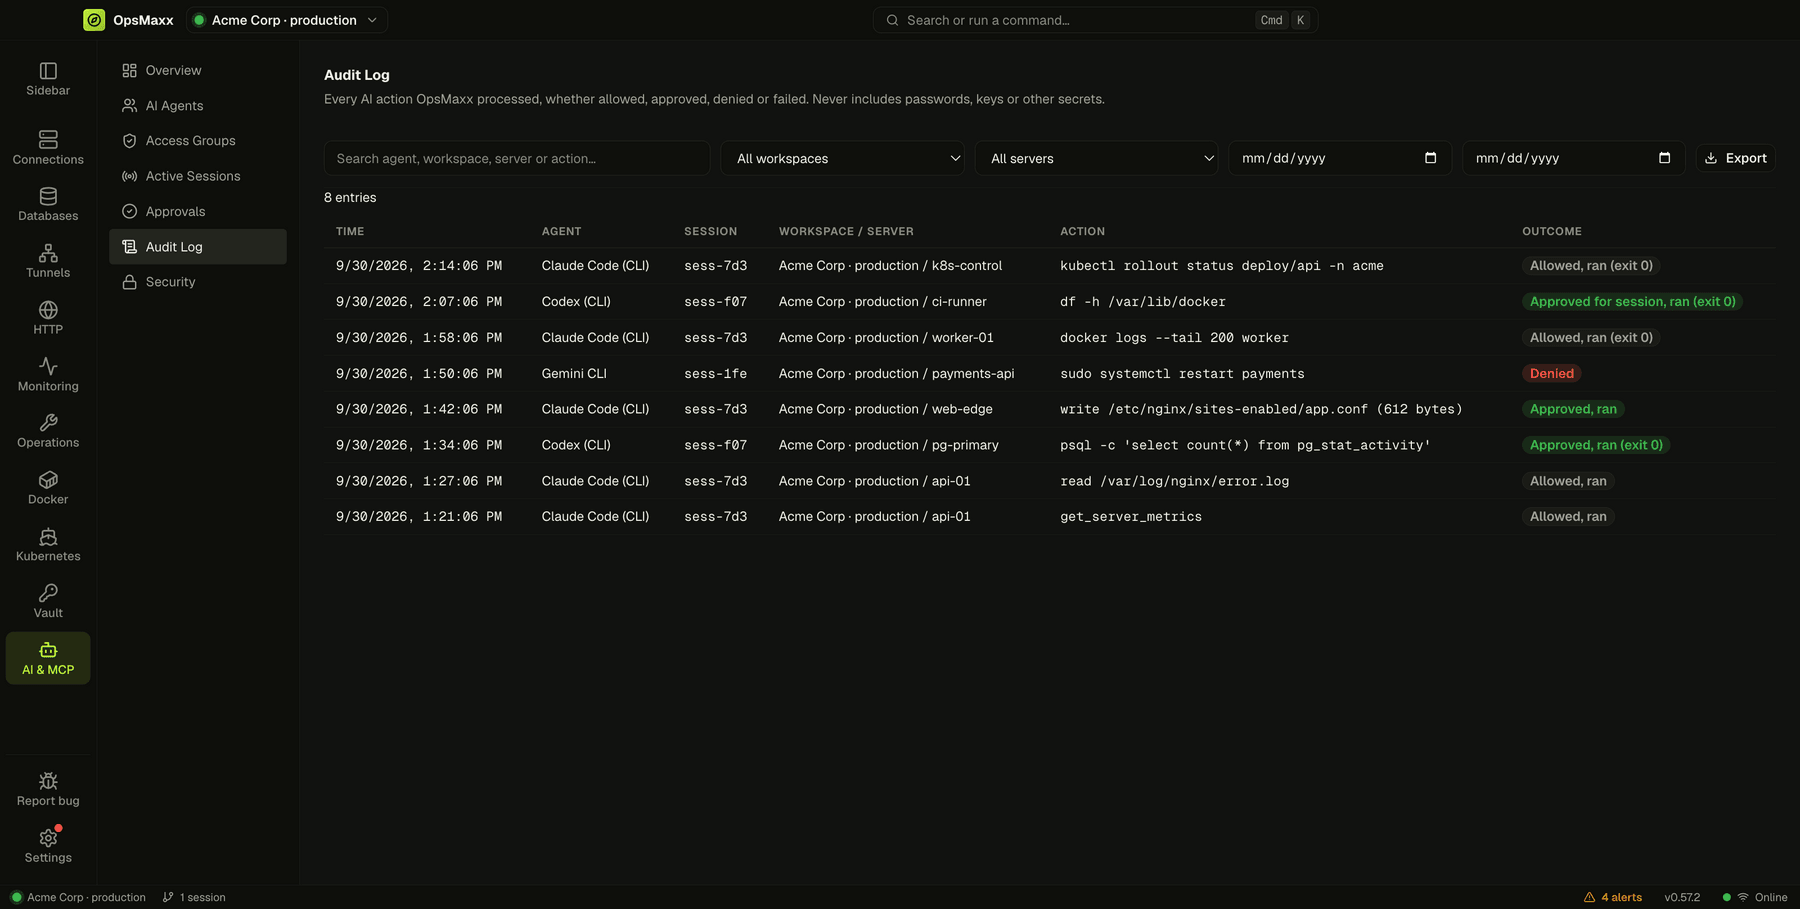Screen dimensions: 1800x909
Task: Select the AI & MCP section
Action: [48, 658]
